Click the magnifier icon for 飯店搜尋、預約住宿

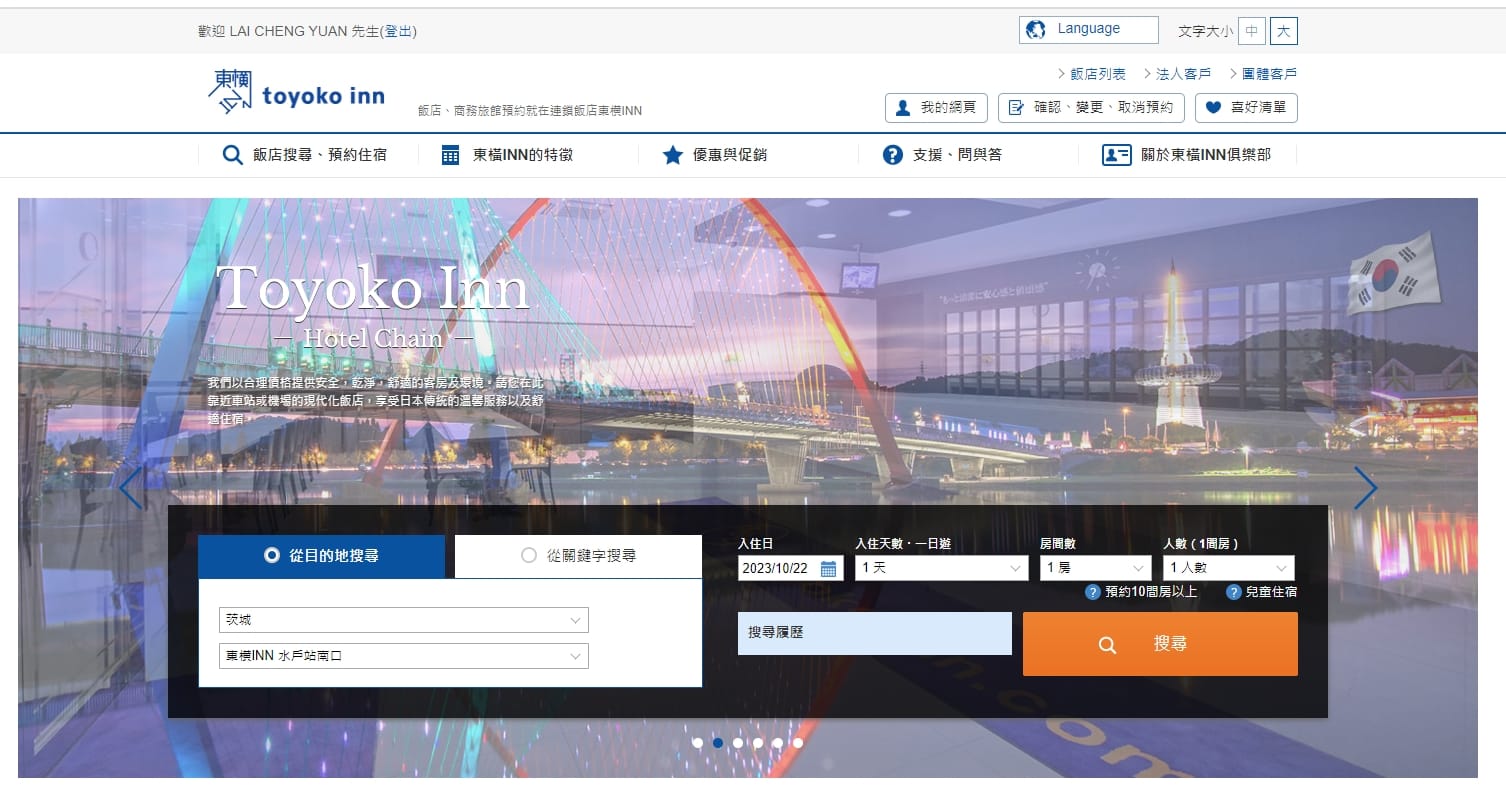click(x=232, y=155)
